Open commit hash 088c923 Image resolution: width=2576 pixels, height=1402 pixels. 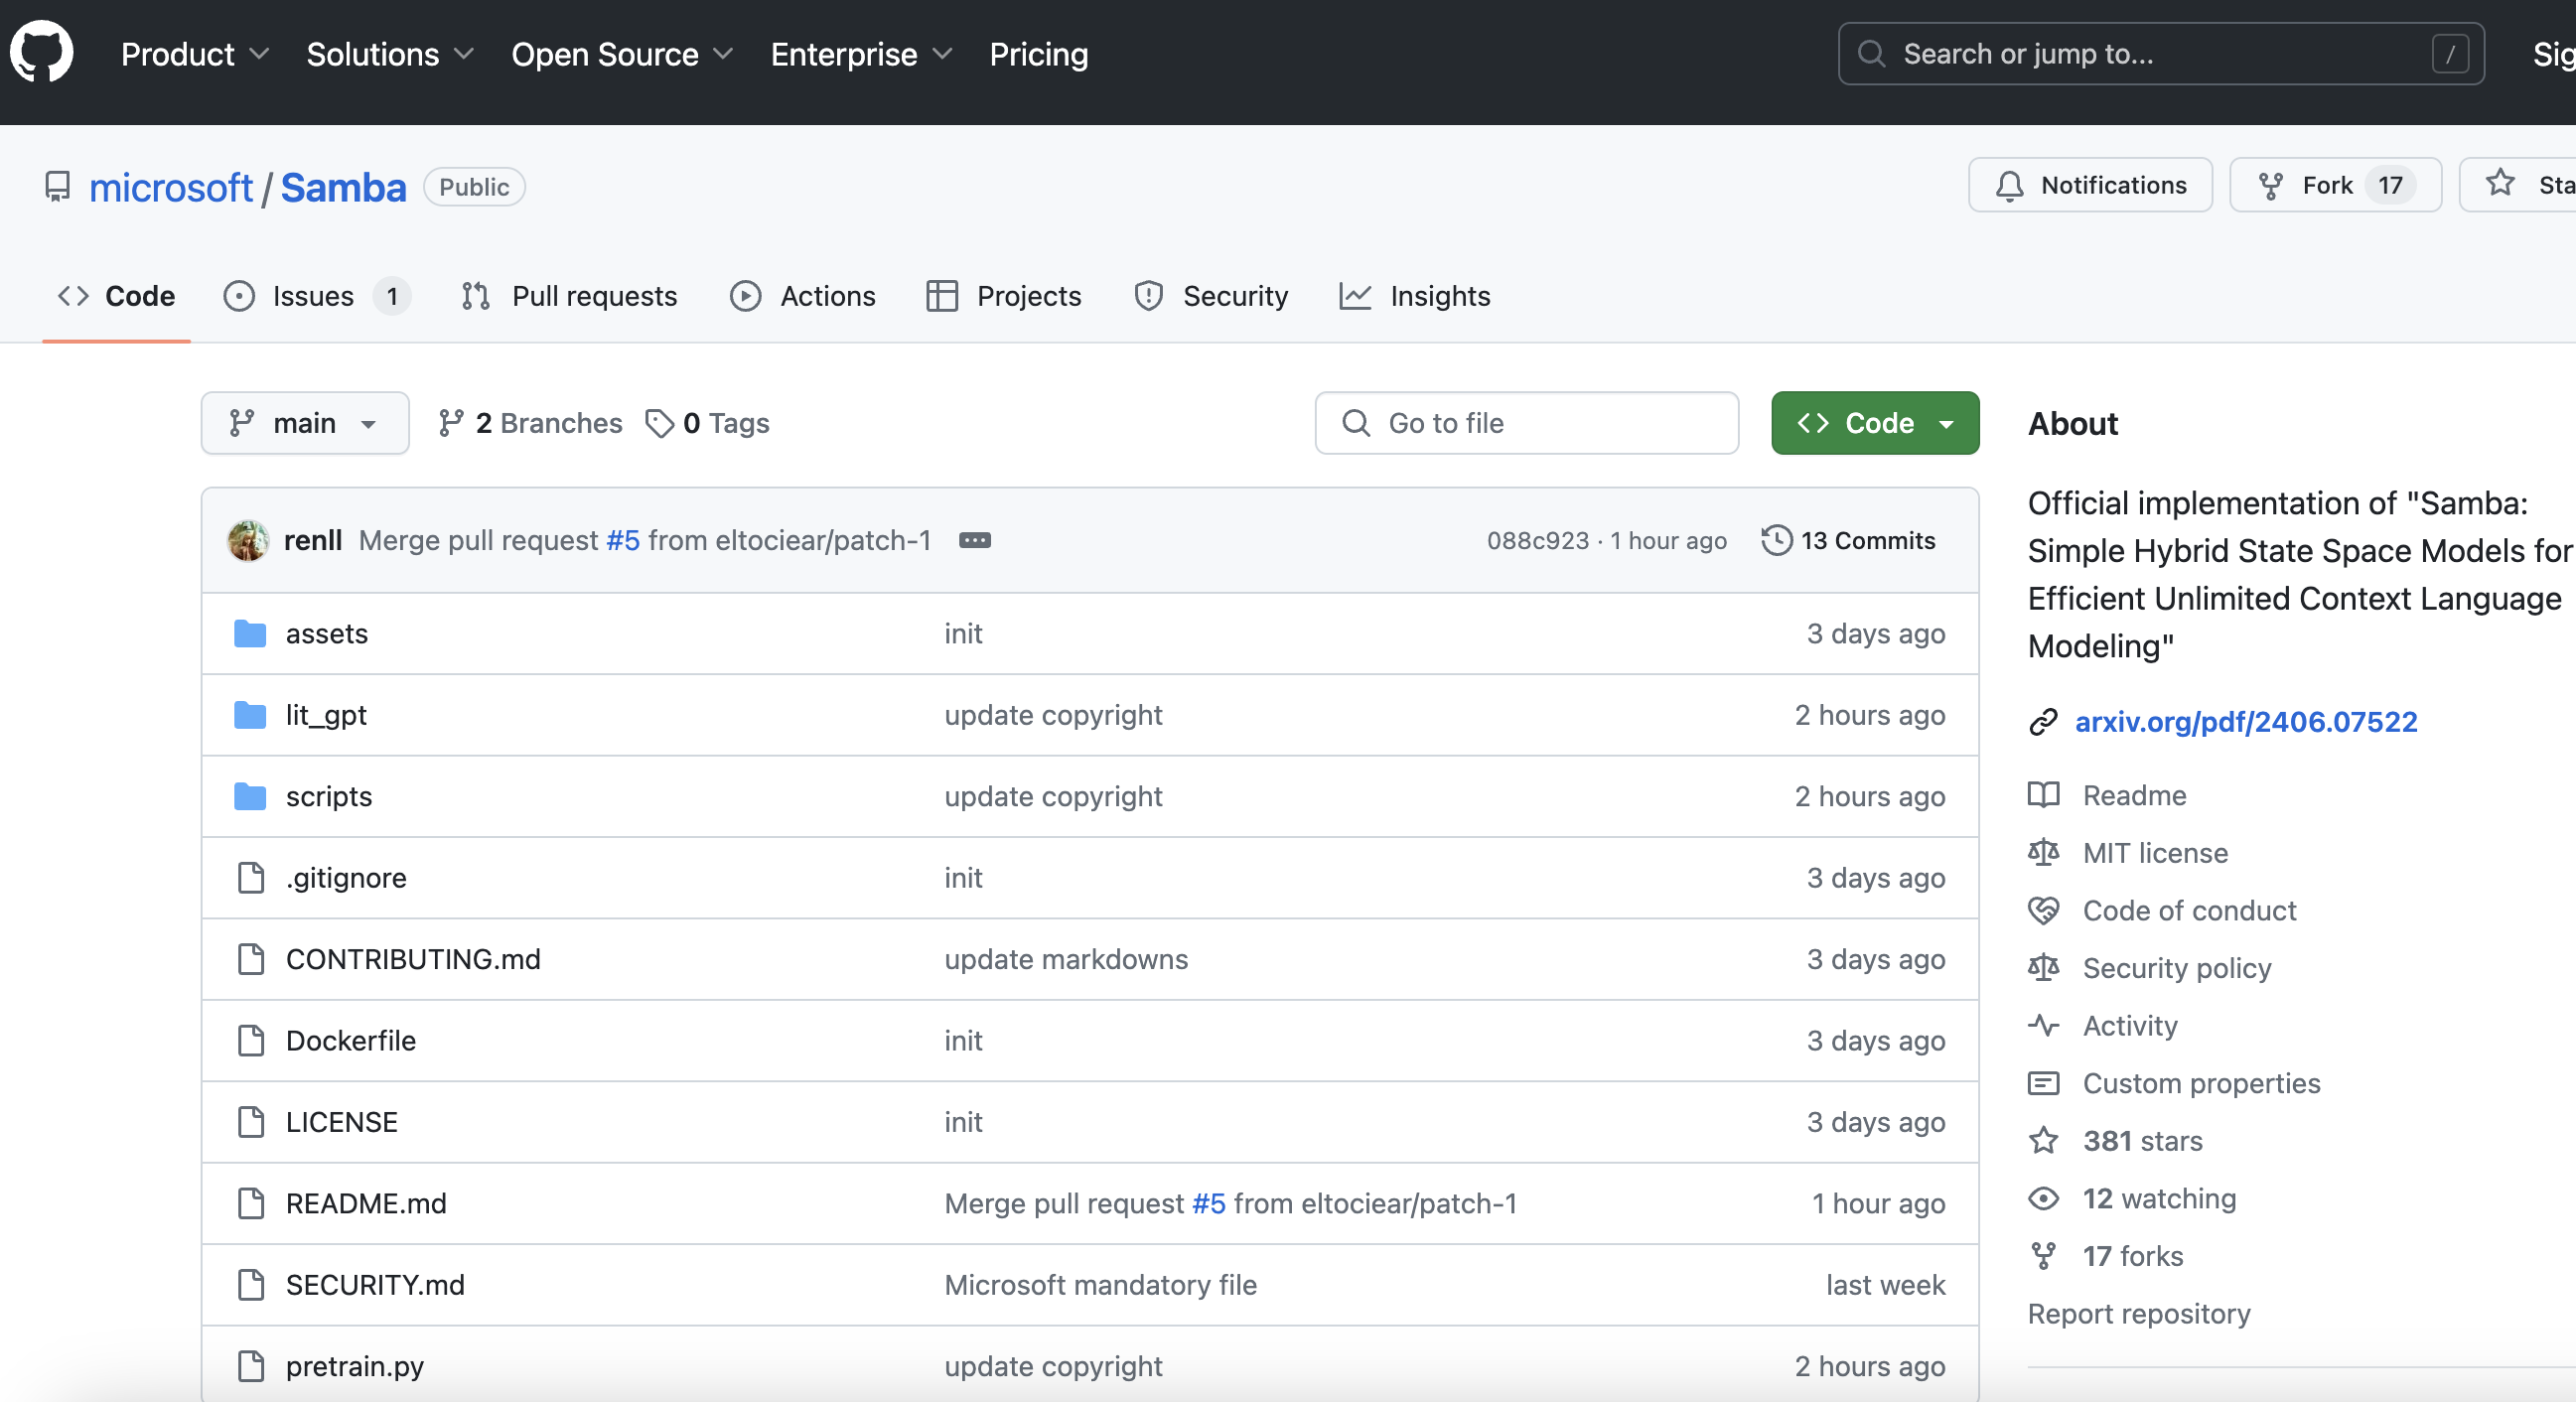(1537, 540)
